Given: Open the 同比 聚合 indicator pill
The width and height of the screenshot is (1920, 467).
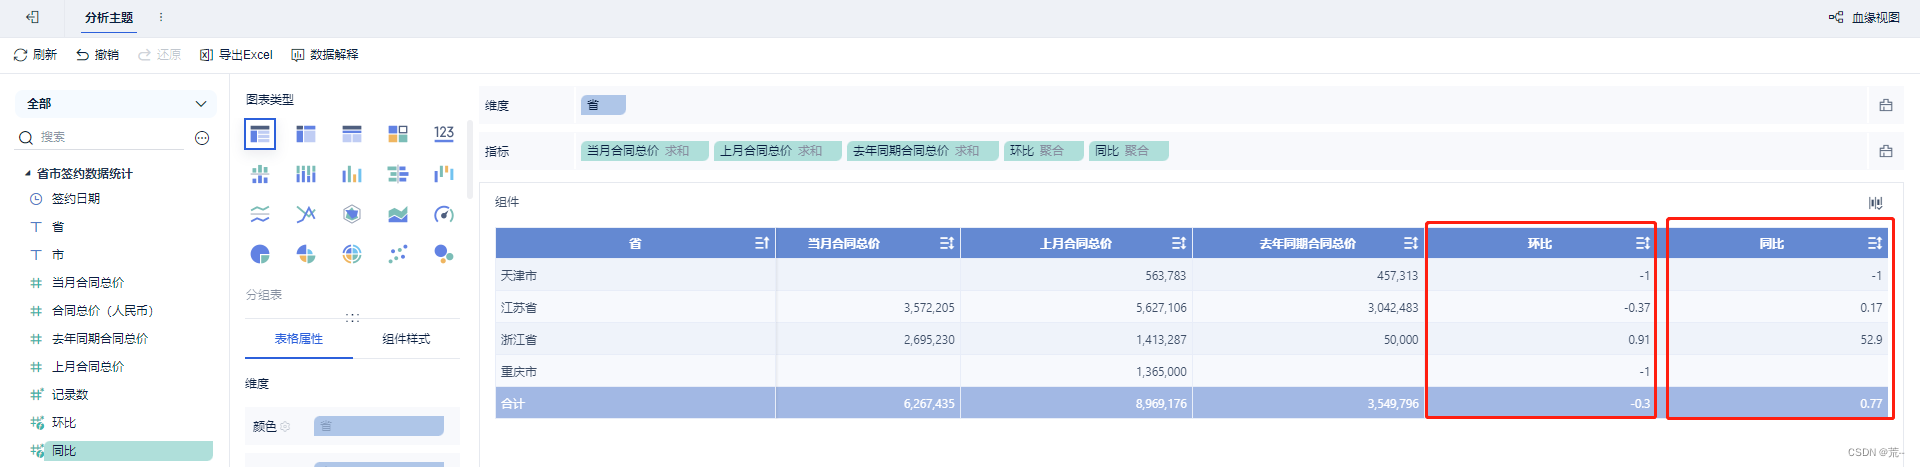Looking at the screenshot, I should pos(1128,151).
